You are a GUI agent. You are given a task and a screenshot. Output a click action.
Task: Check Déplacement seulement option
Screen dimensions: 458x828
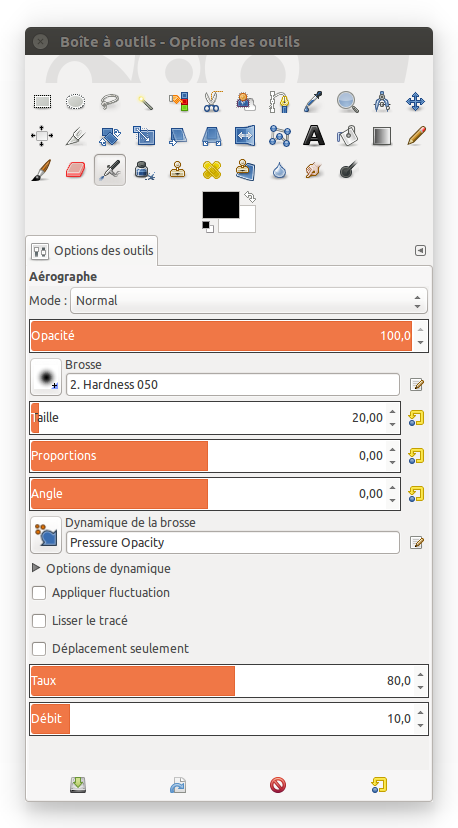[39, 648]
